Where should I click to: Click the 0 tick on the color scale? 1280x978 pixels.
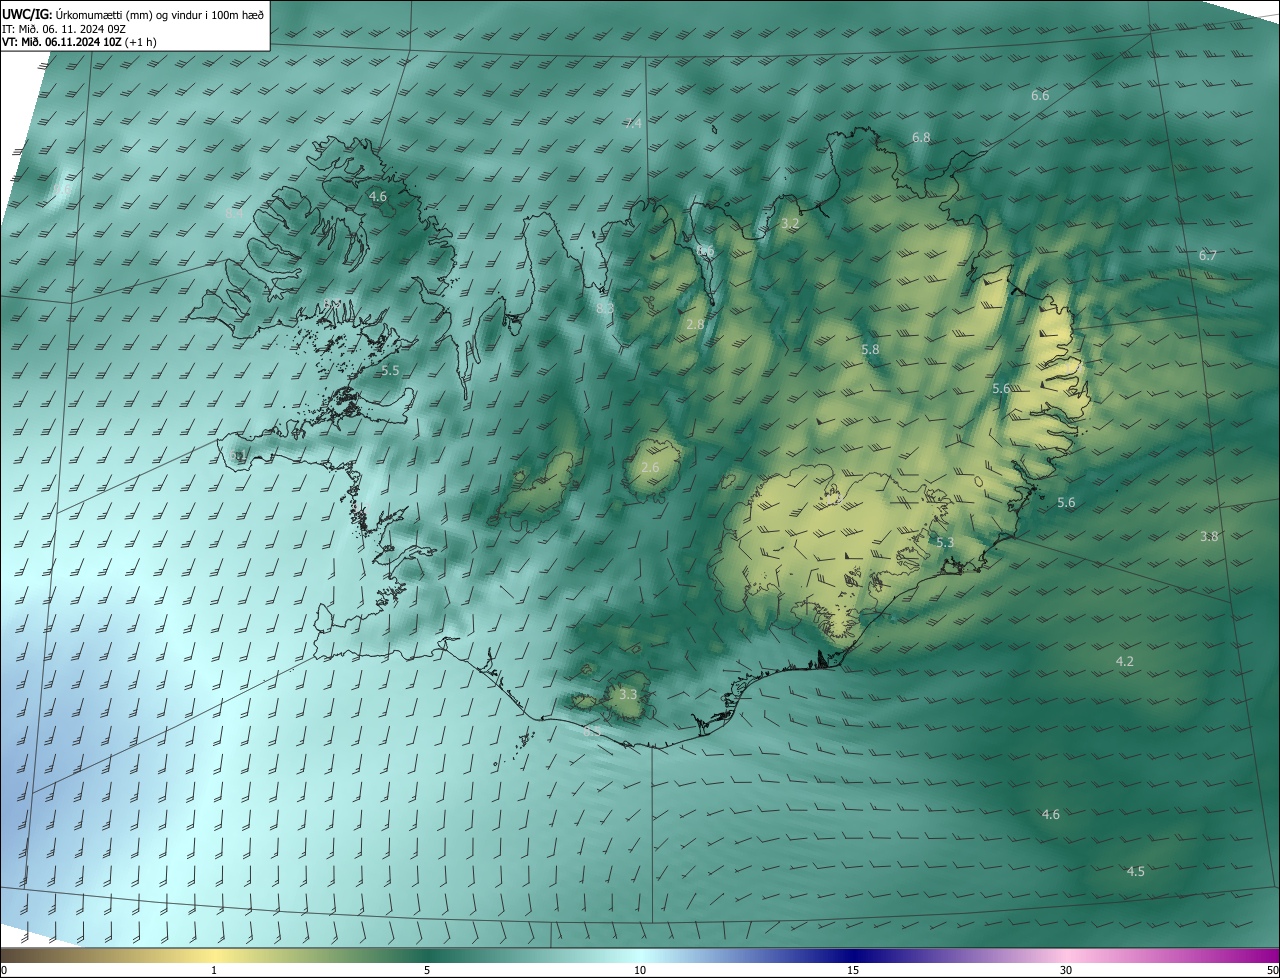point(4,970)
